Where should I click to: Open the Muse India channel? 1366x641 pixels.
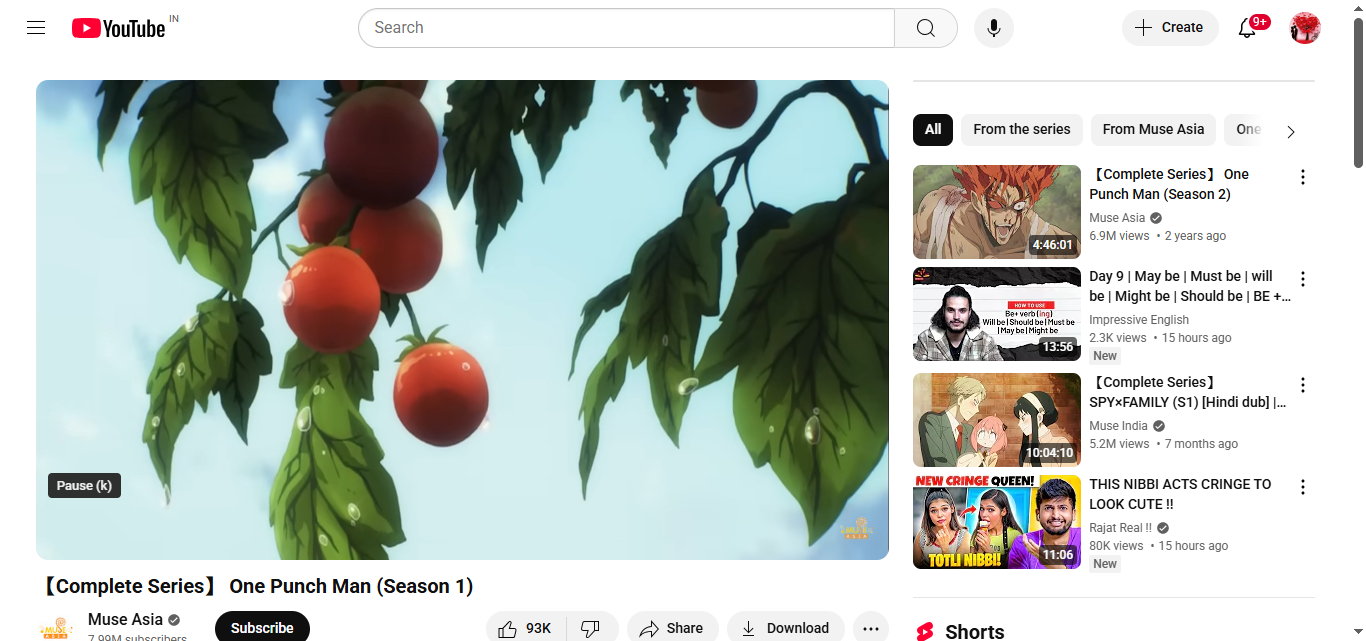(x=1119, y=426)
